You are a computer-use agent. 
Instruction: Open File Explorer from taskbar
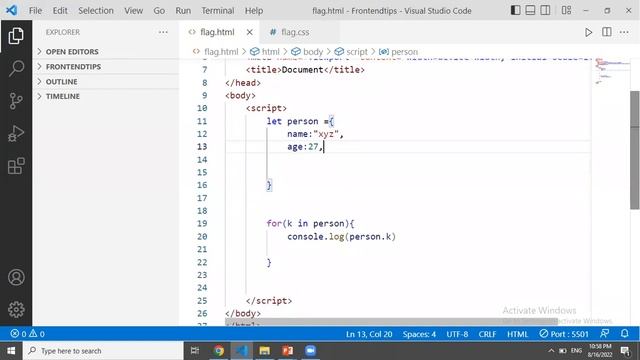pyautogui.click(x=264, y=351)
